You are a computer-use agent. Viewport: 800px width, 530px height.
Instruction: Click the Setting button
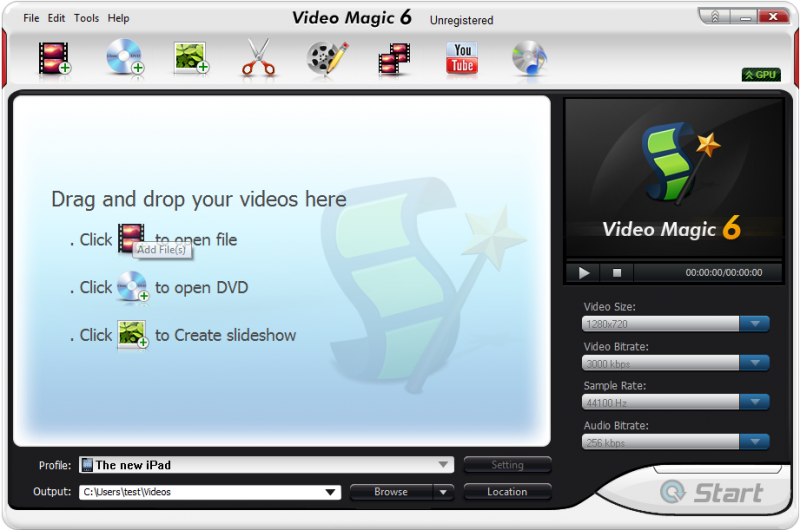point(507,465)
